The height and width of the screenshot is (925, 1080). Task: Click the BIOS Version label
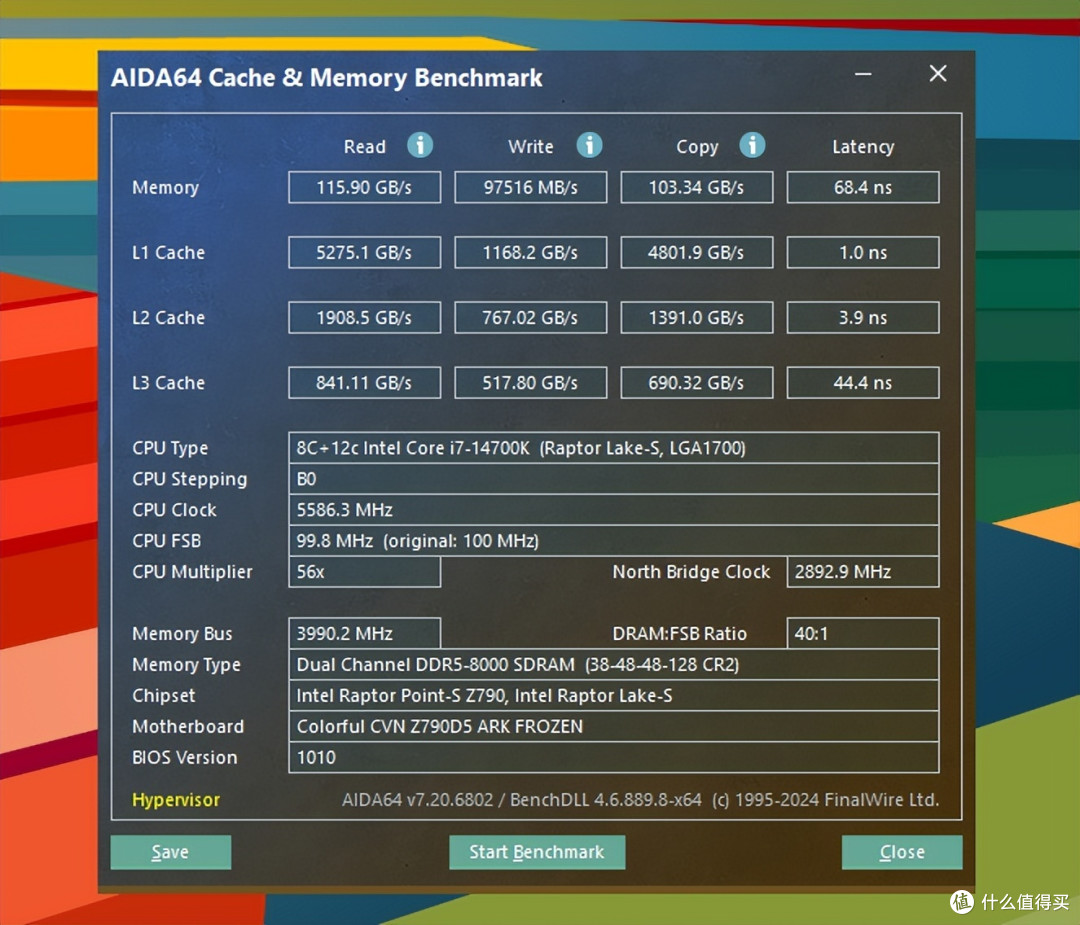pyautogui.click(x=185, y=758)
